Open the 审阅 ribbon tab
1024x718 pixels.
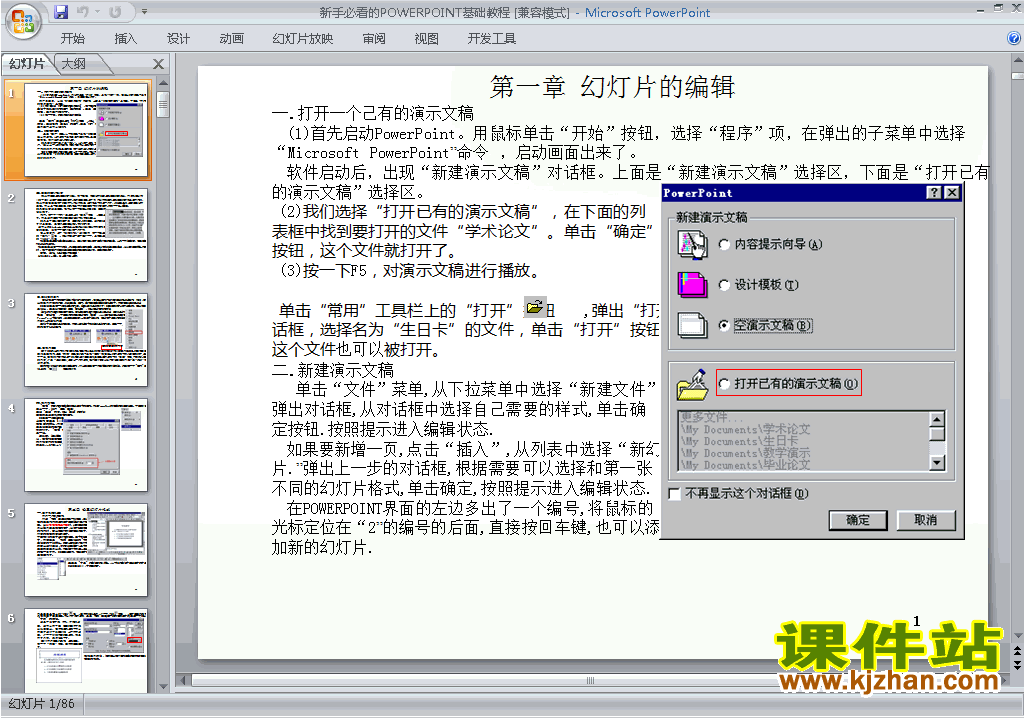[374, 39]
